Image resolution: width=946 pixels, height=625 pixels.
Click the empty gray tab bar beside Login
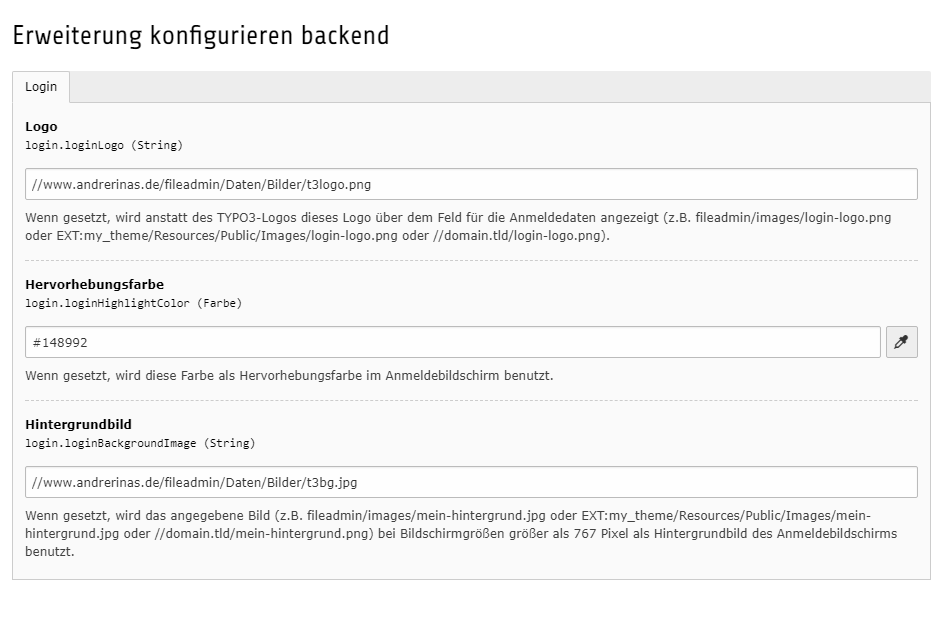(500, 87)
